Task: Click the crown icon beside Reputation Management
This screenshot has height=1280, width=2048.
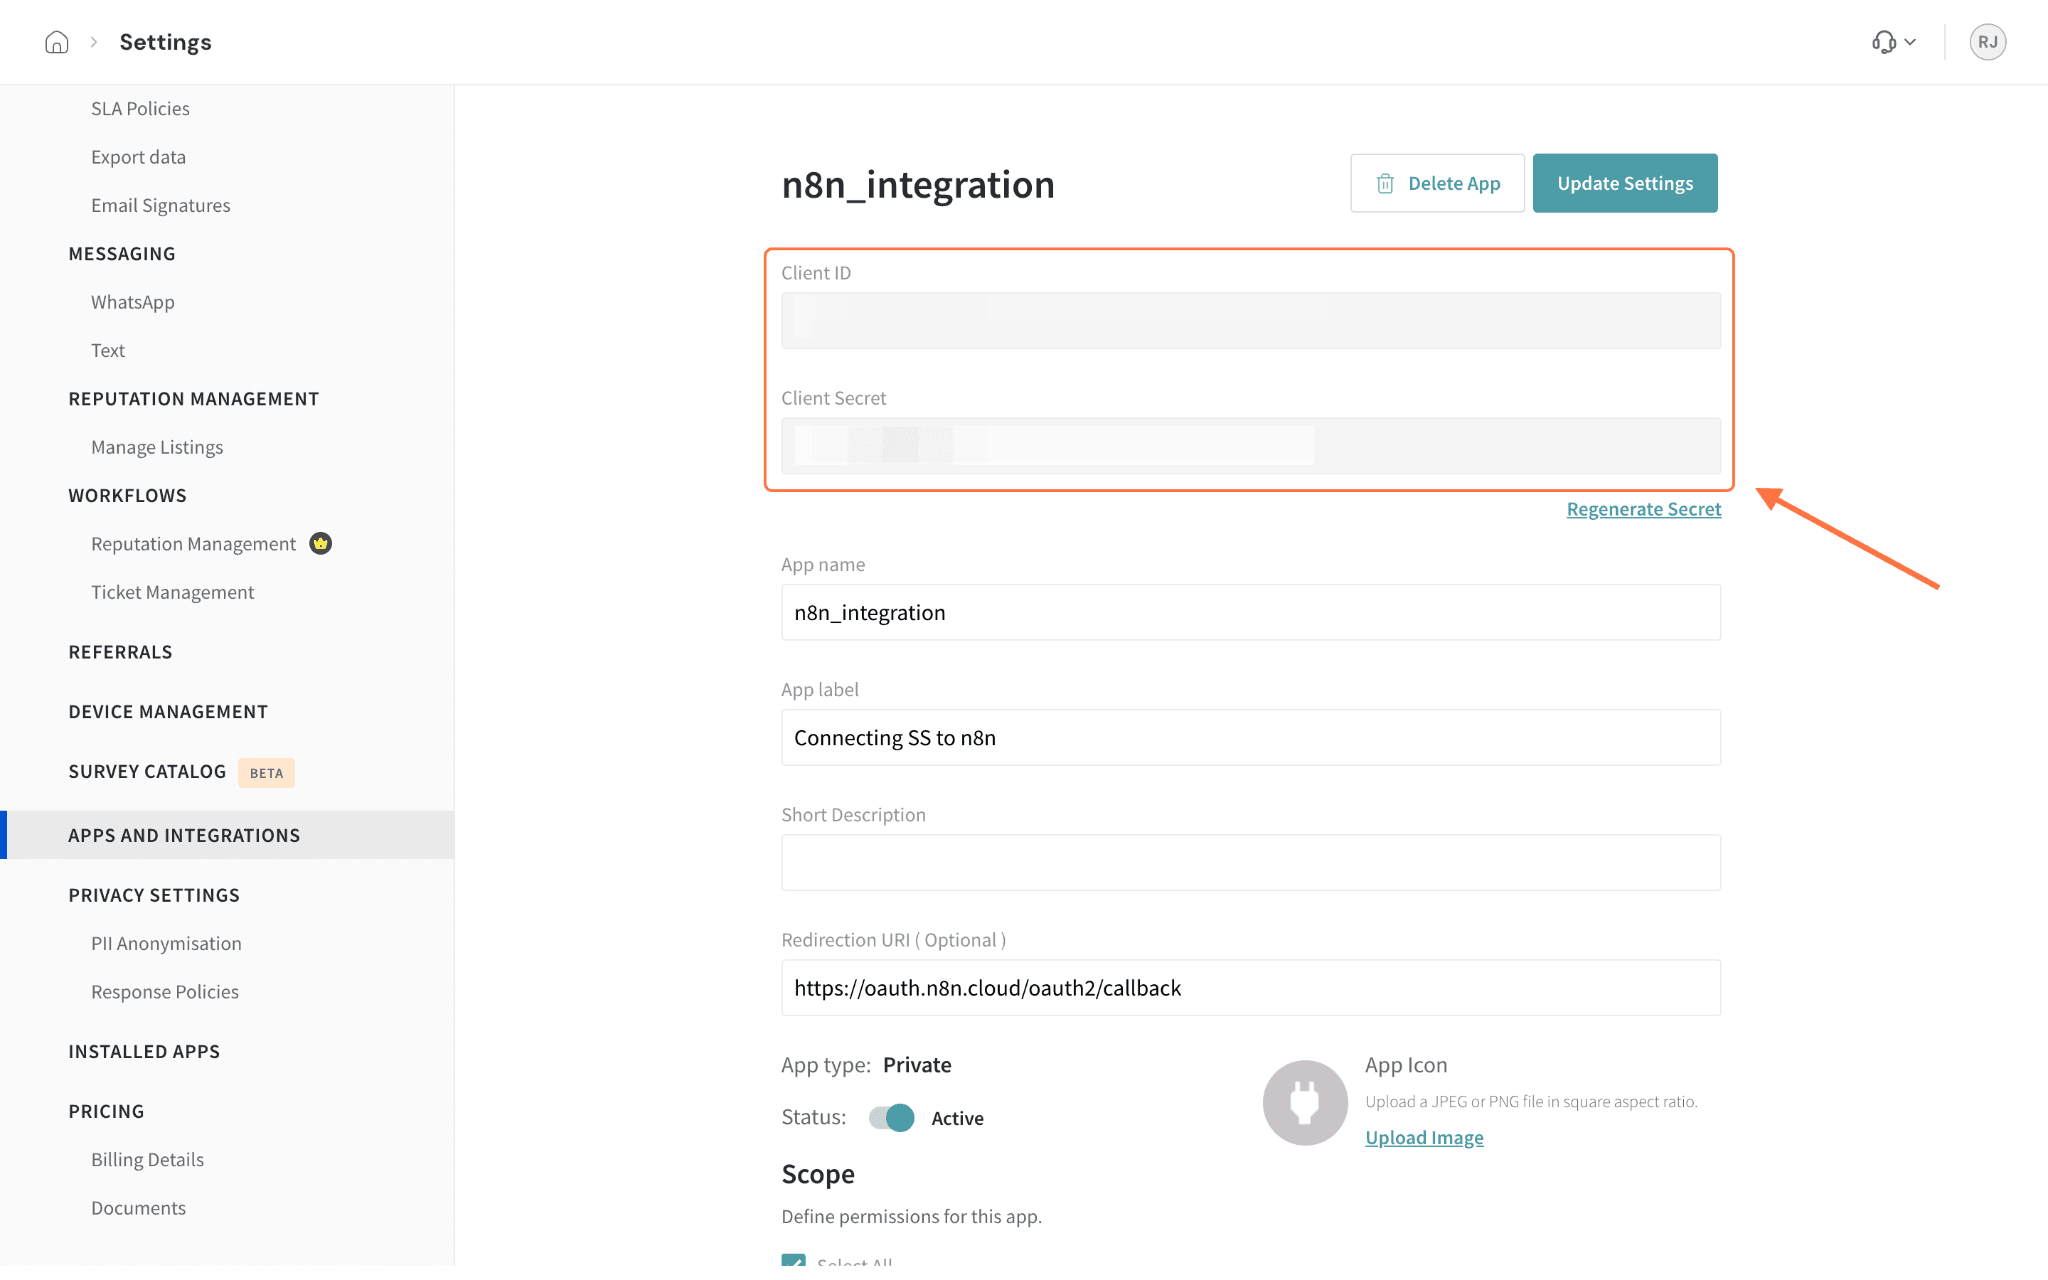Action: click(320, 543)
